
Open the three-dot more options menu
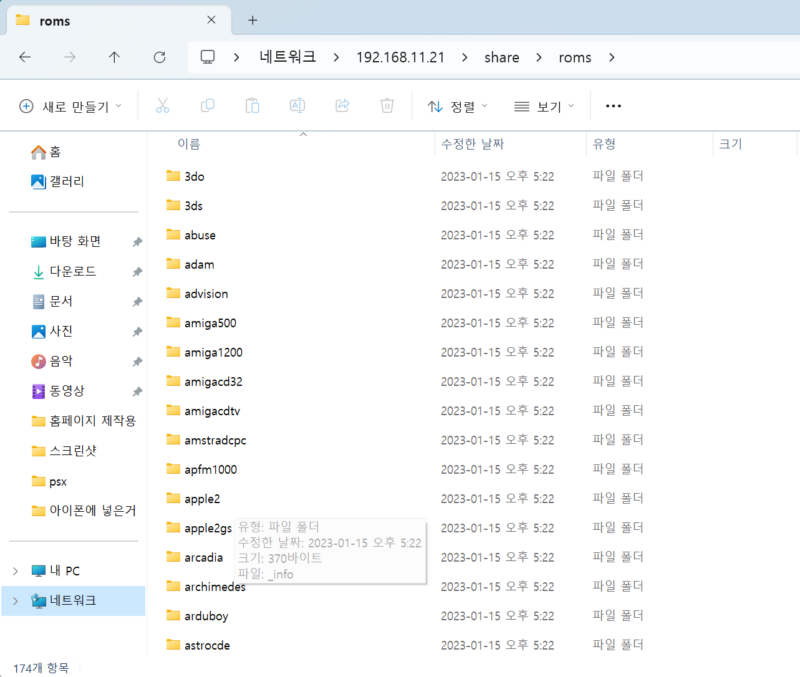tap(613, 106)
